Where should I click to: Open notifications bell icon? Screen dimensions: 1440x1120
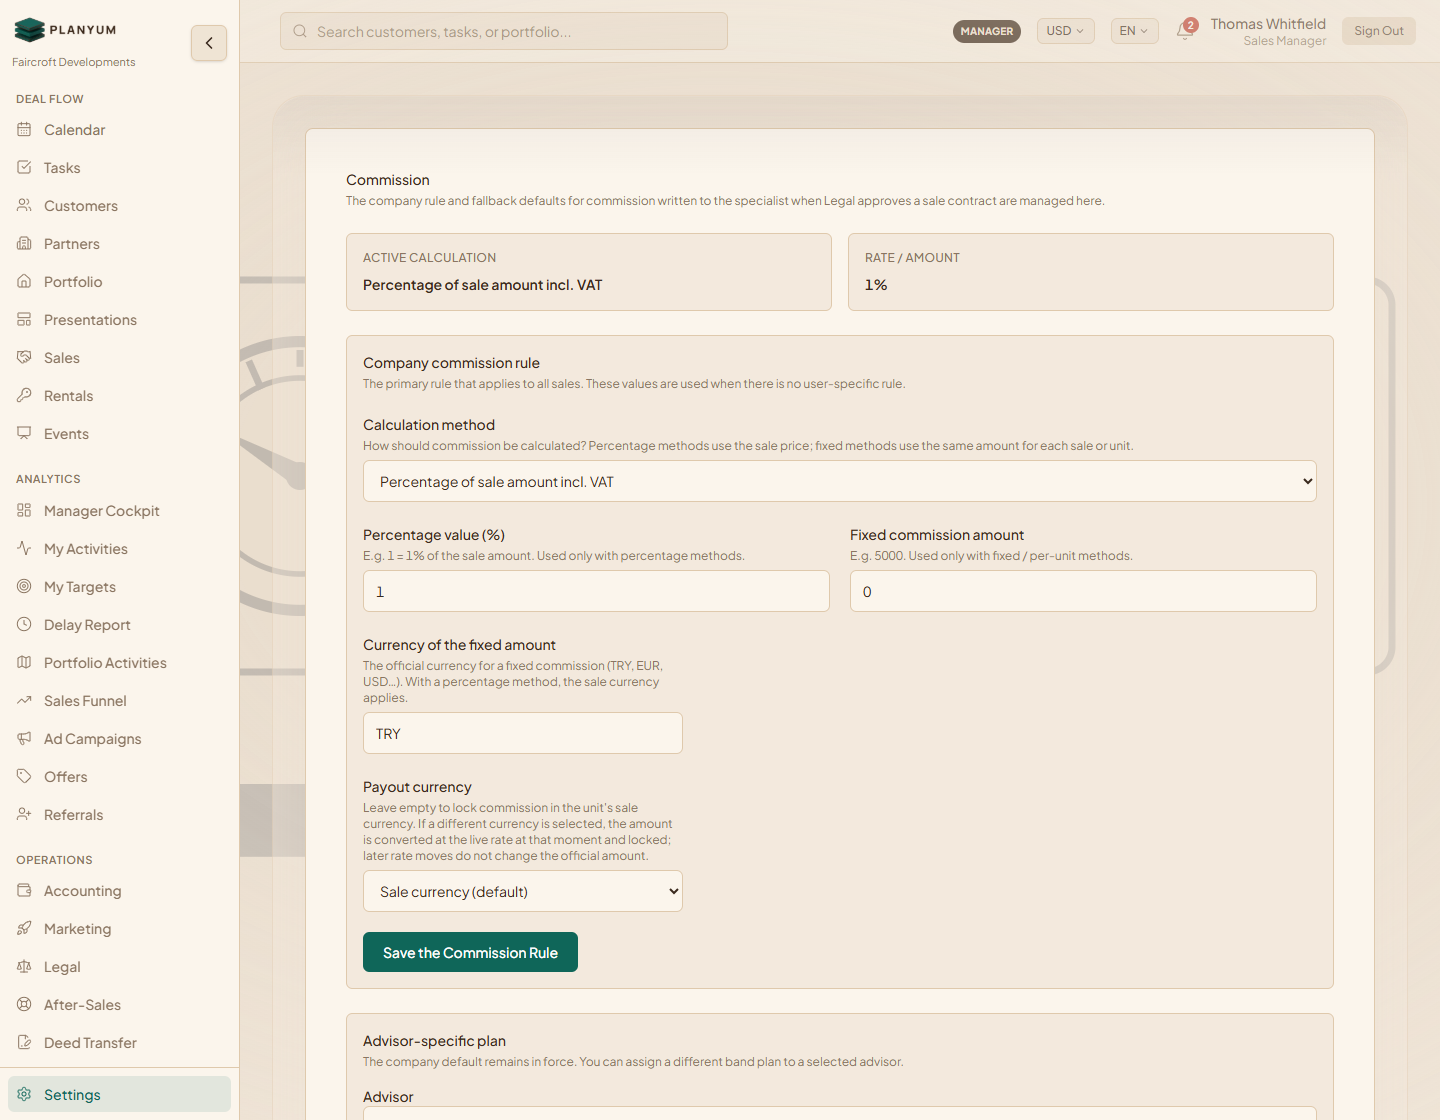click(x=1185, y=30)
